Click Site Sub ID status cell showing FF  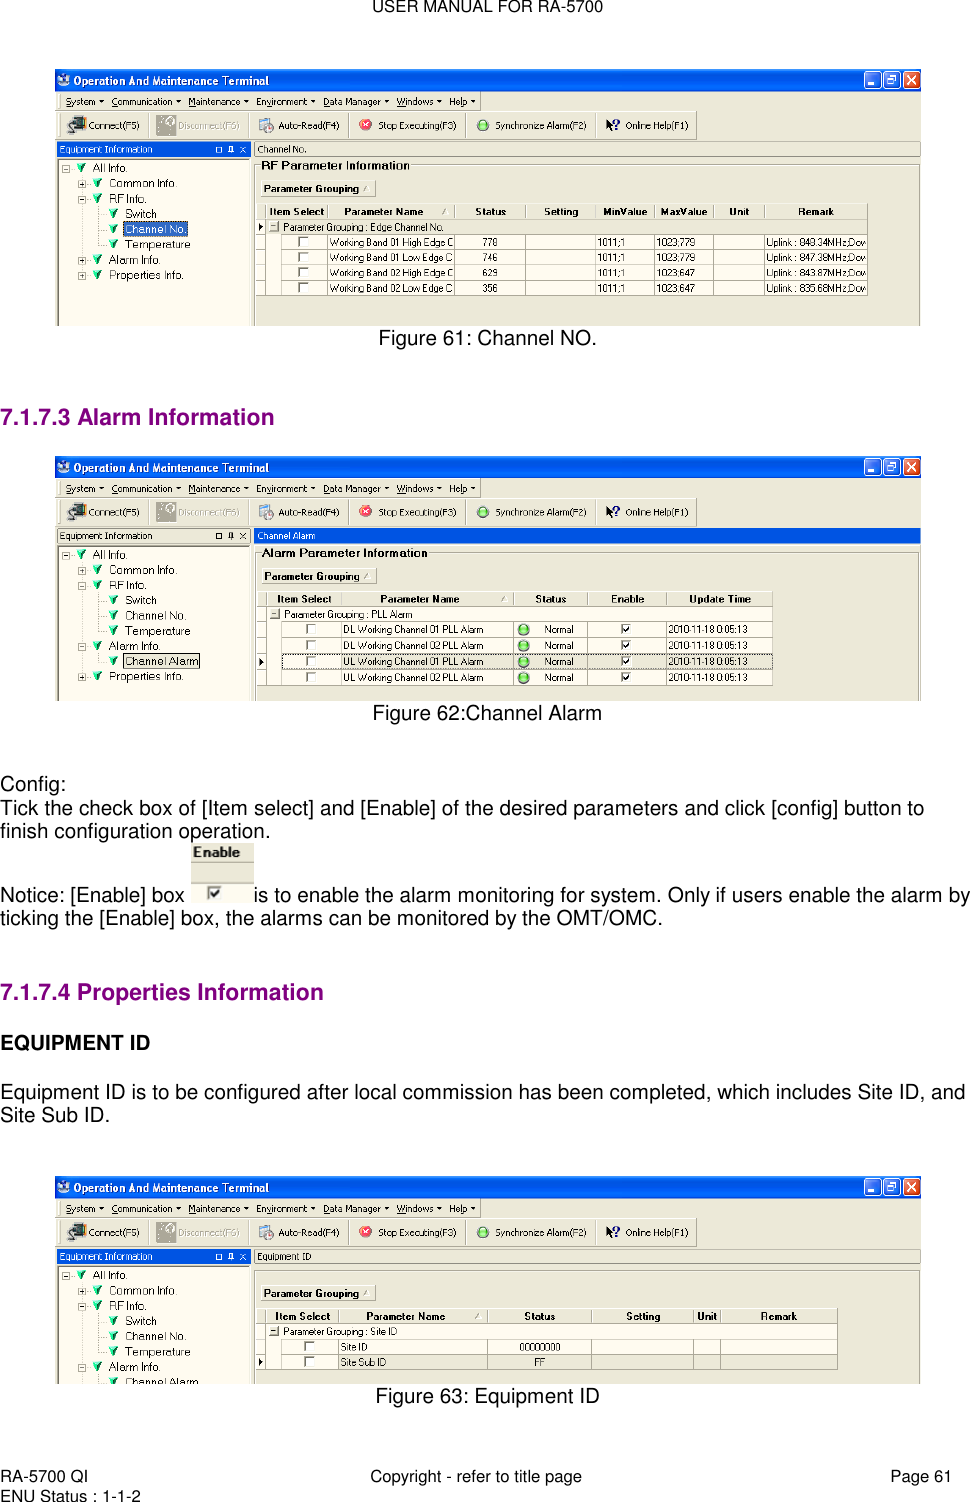539,1362
